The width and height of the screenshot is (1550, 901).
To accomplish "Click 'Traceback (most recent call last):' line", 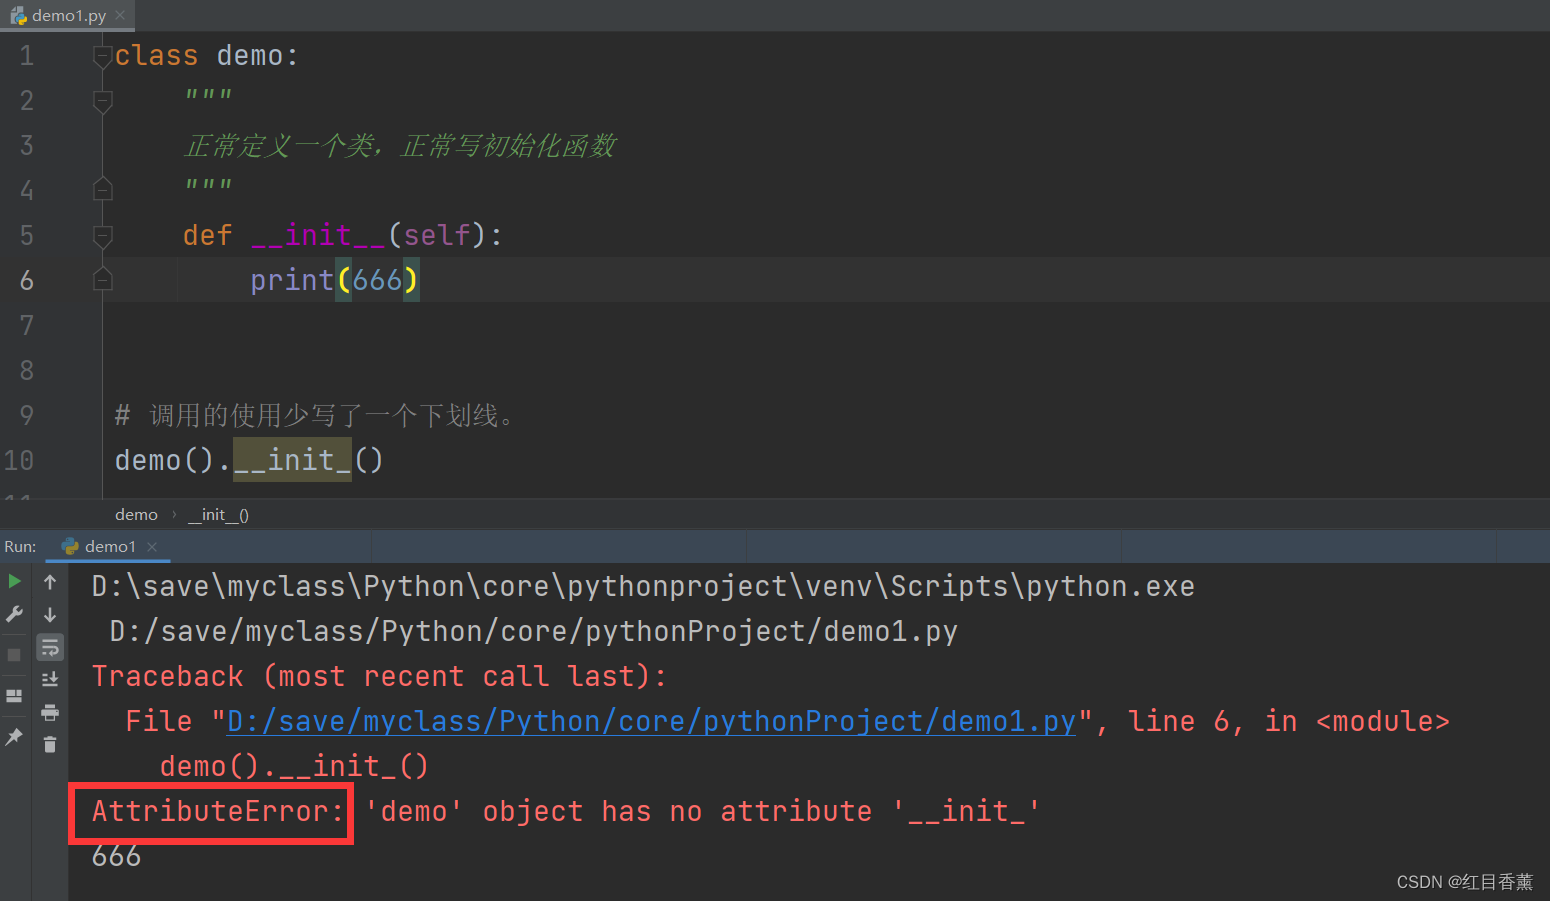I will click(x=379, y=676).
